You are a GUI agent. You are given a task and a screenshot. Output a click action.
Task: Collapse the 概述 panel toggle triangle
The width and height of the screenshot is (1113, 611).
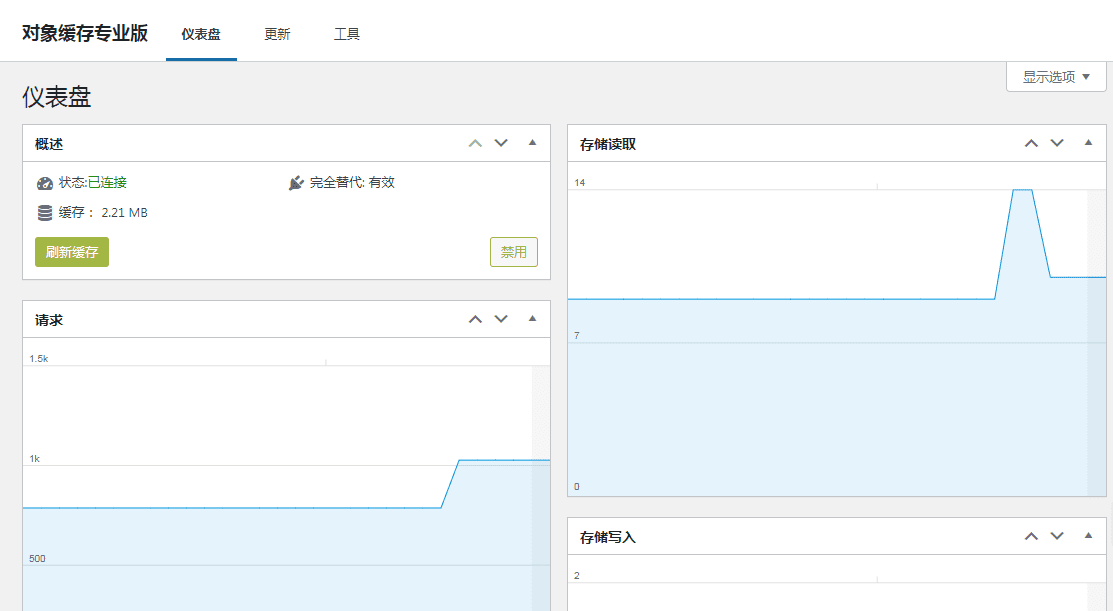click(532, 143)
